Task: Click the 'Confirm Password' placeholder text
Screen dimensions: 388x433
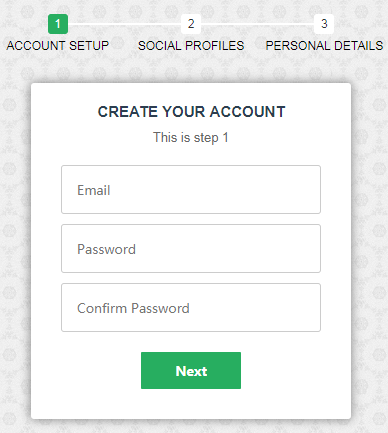Action: tap(133, 308)
